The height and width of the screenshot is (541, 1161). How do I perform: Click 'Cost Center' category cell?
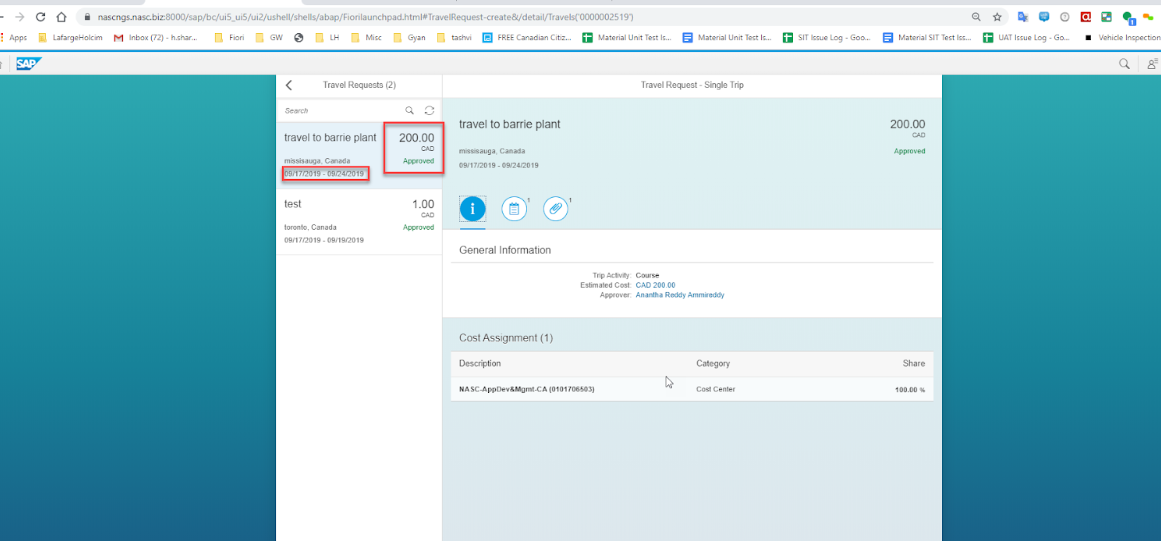[x=715, y=389]
